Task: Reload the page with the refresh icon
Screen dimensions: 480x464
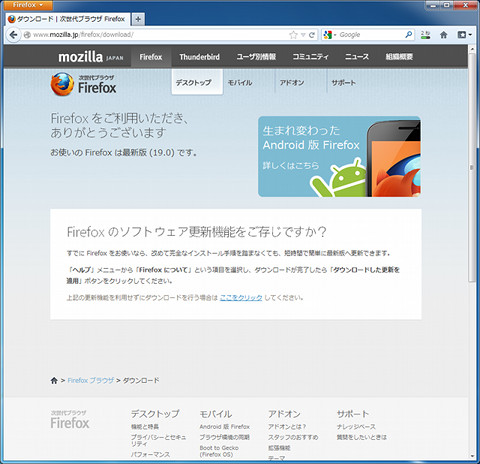Action: [312, 35]
